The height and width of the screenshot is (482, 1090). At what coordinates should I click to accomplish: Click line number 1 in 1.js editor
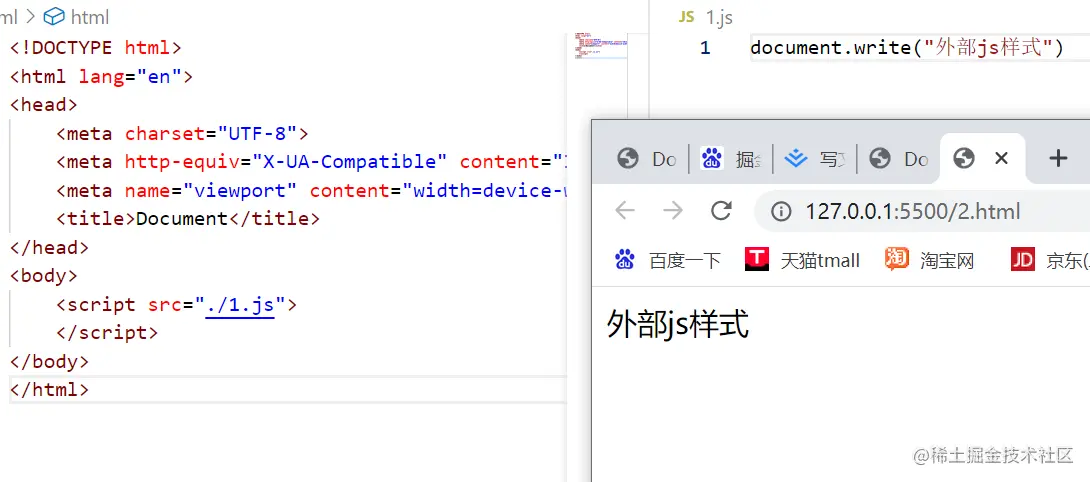pos(705,48)
